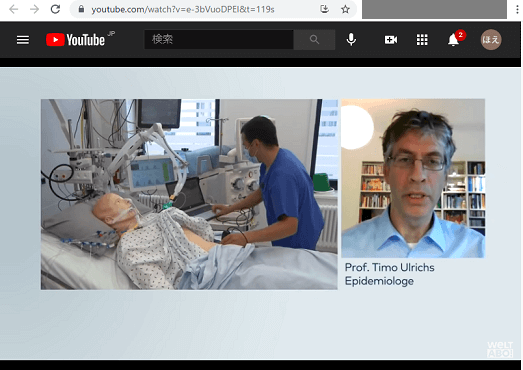Go back to the previous page

tap(13, 9)
